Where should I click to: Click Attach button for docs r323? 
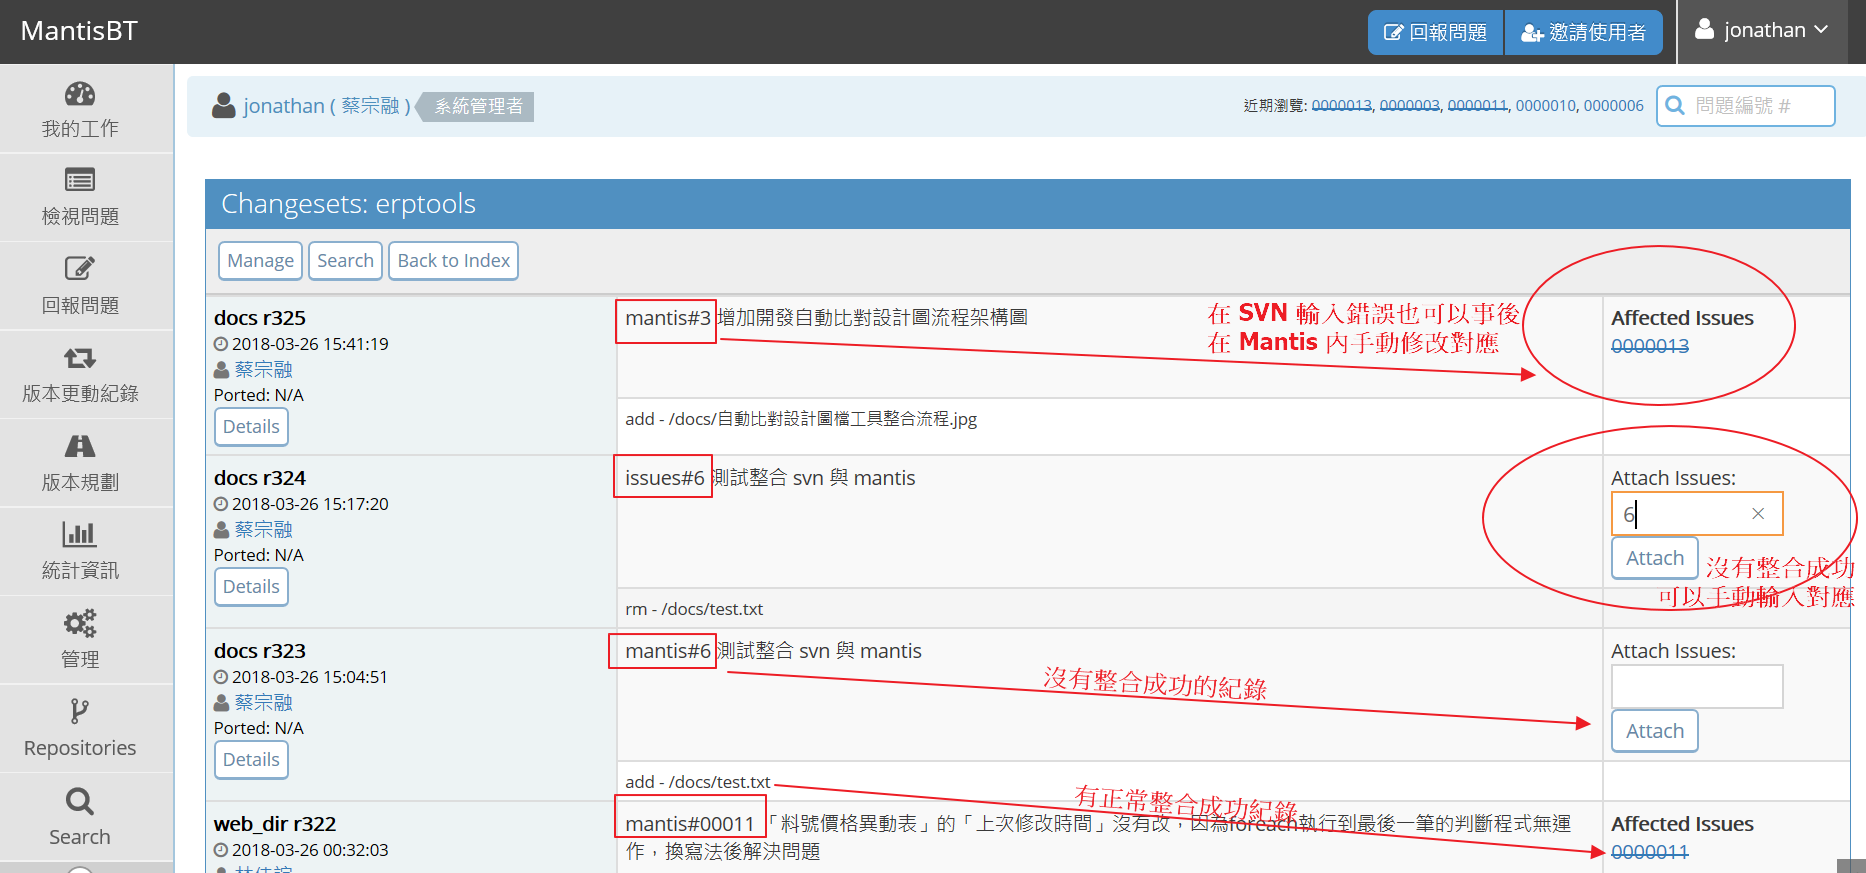pyautogui.click(x=1655, y=731)
